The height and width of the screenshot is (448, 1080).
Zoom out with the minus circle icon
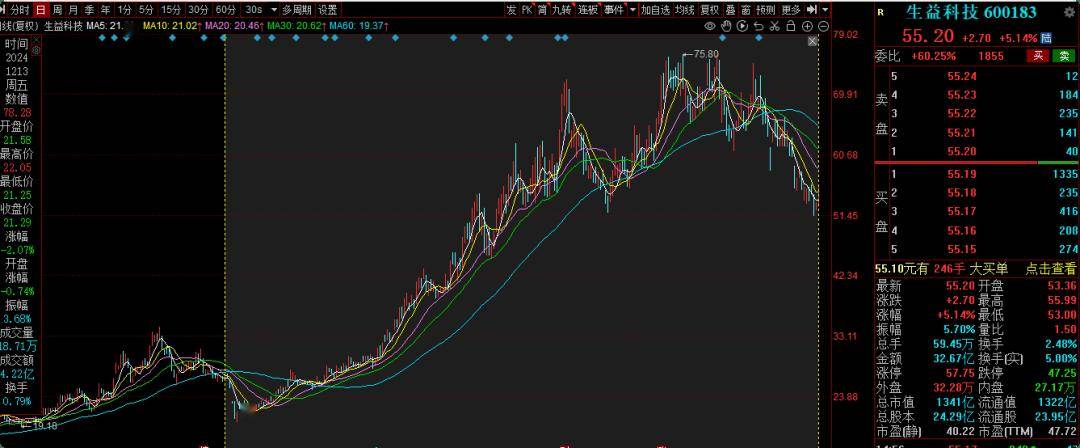(x=823, y=26)
